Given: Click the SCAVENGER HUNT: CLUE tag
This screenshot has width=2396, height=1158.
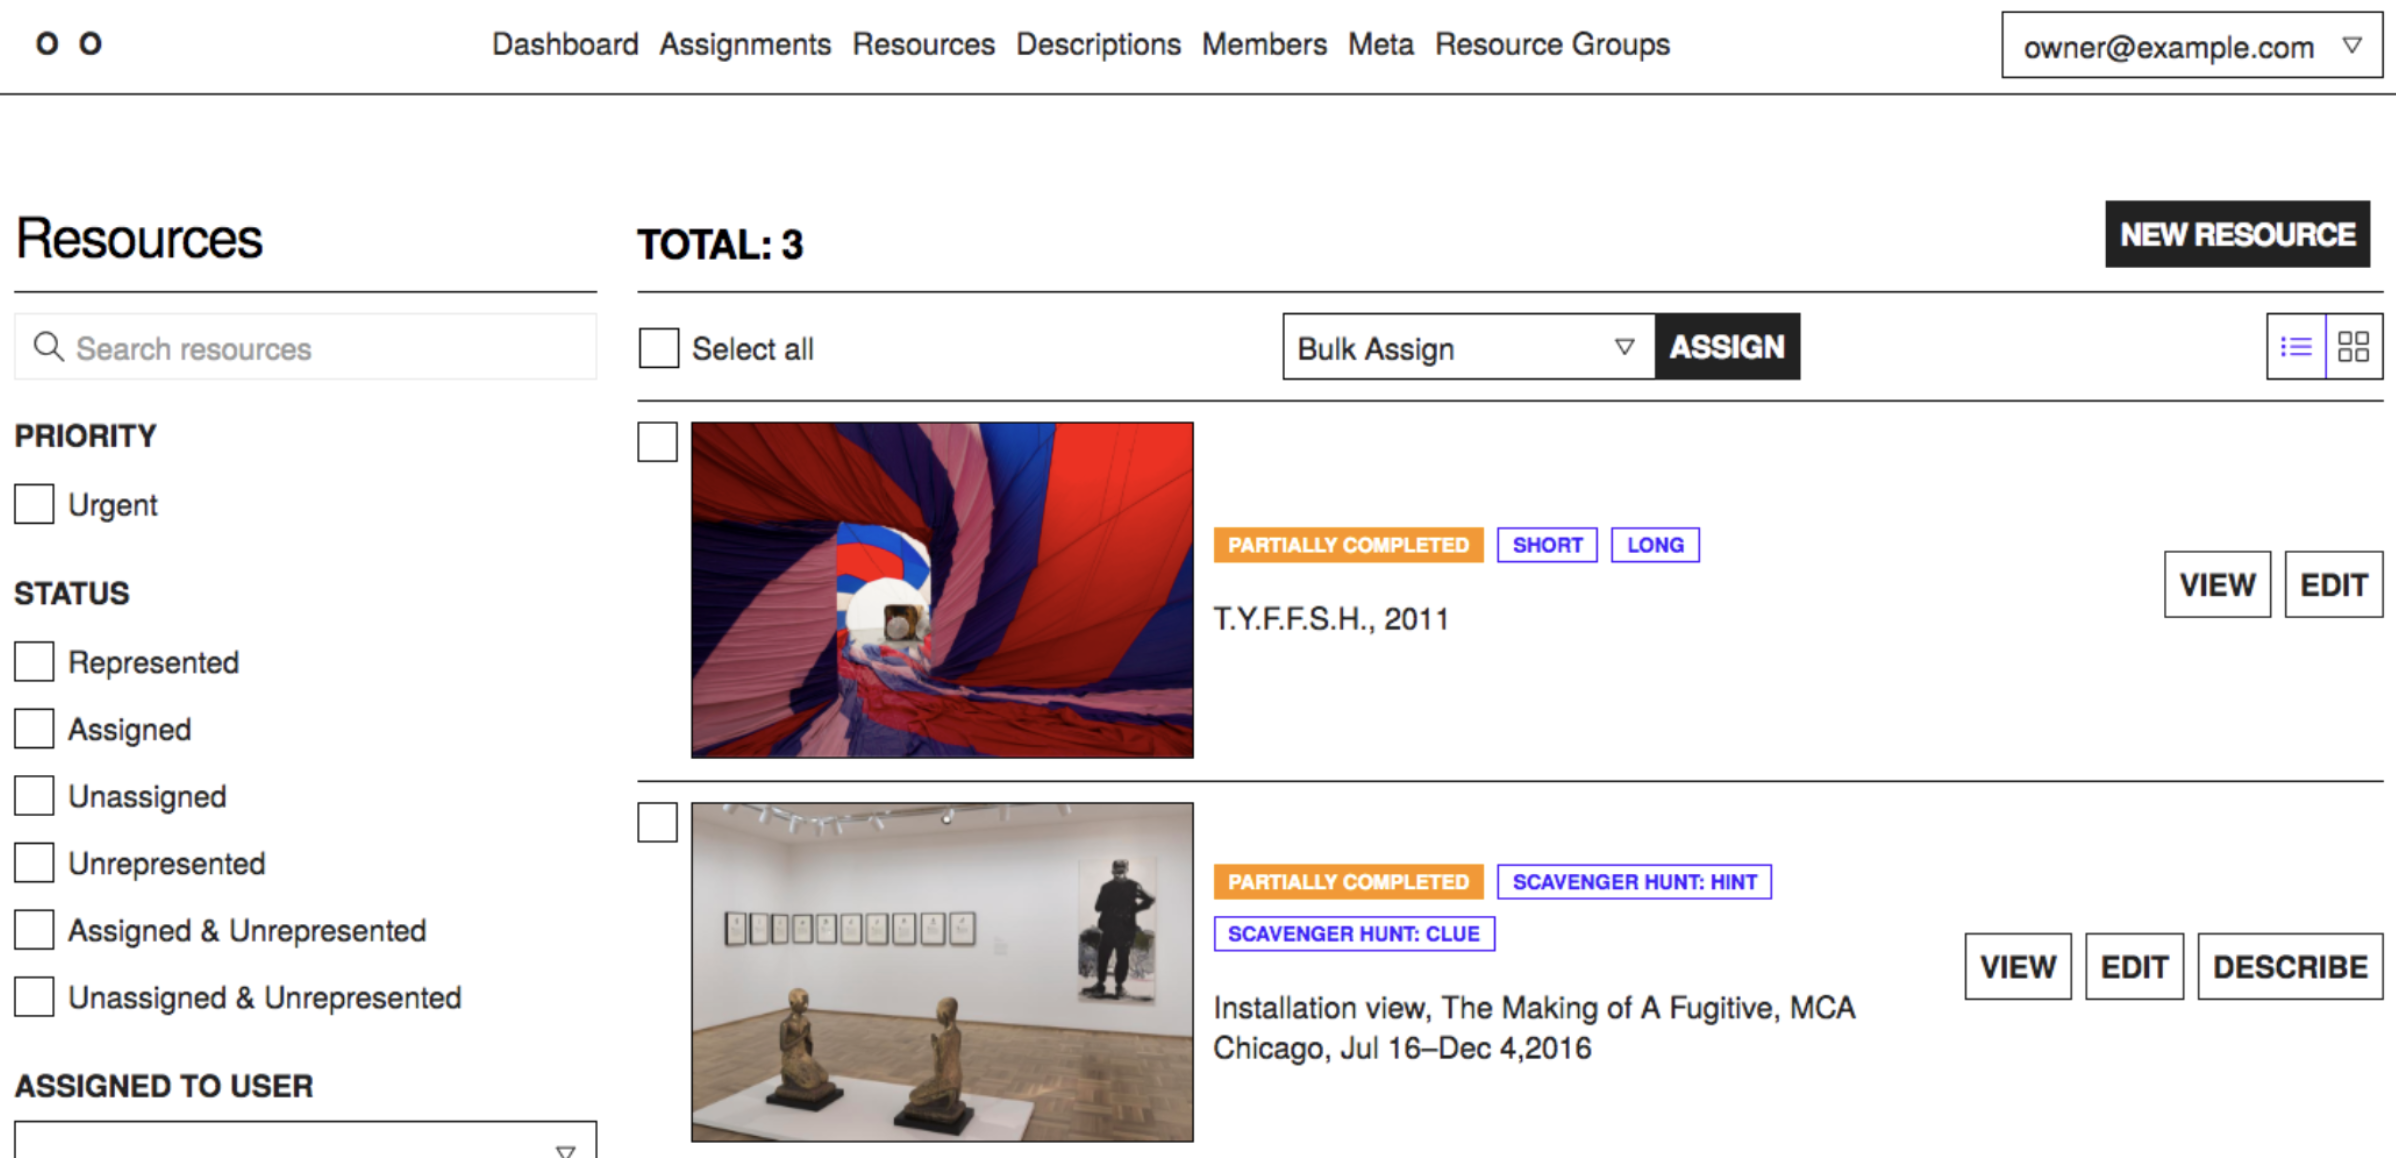Looking at the screenshot, I should pyautogui.click(x=1354, y=934).
